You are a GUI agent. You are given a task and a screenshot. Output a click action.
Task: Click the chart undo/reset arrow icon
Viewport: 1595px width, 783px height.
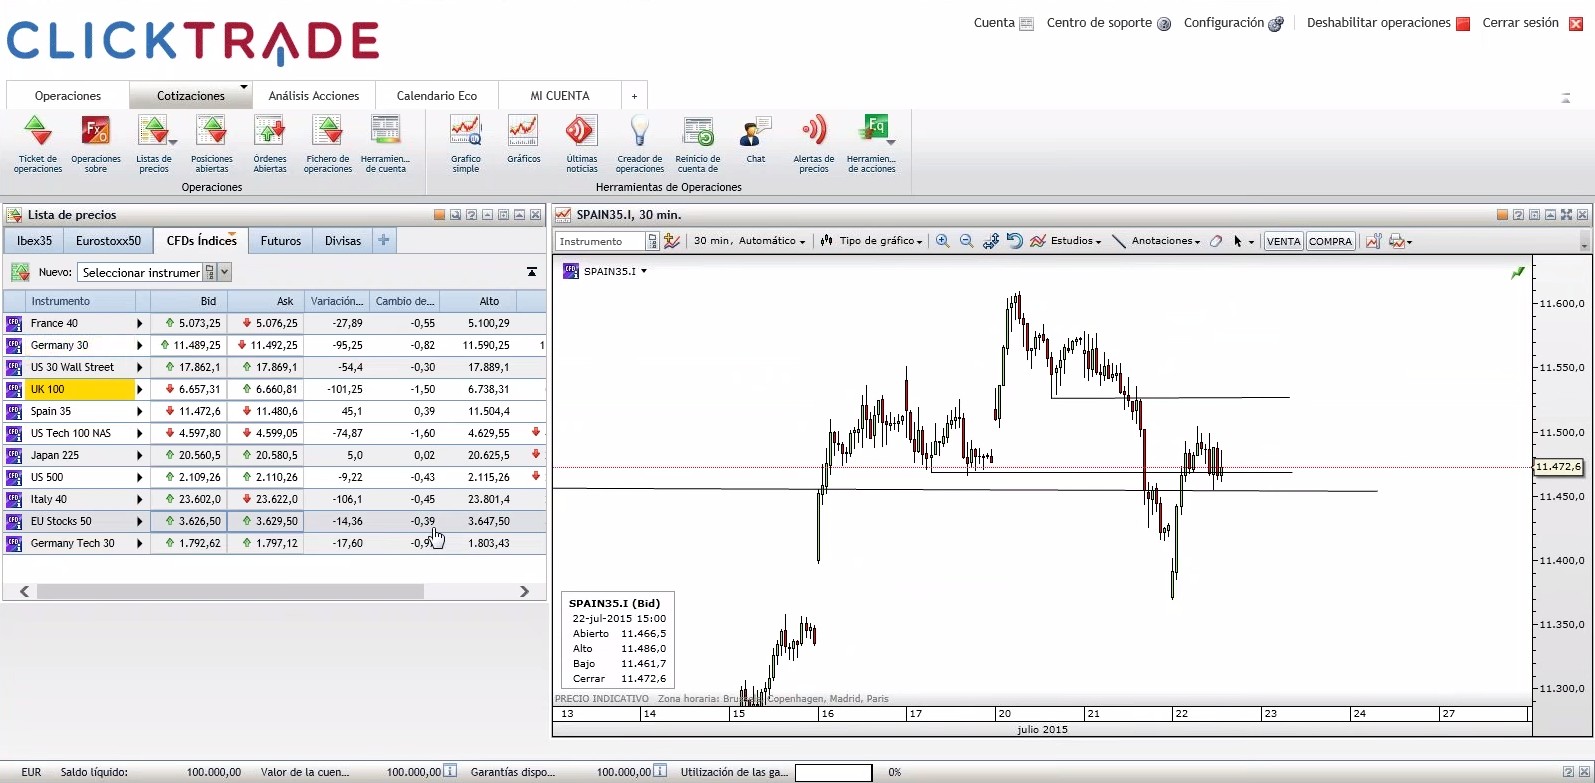pyautogui.click(x=1014, y=241)
